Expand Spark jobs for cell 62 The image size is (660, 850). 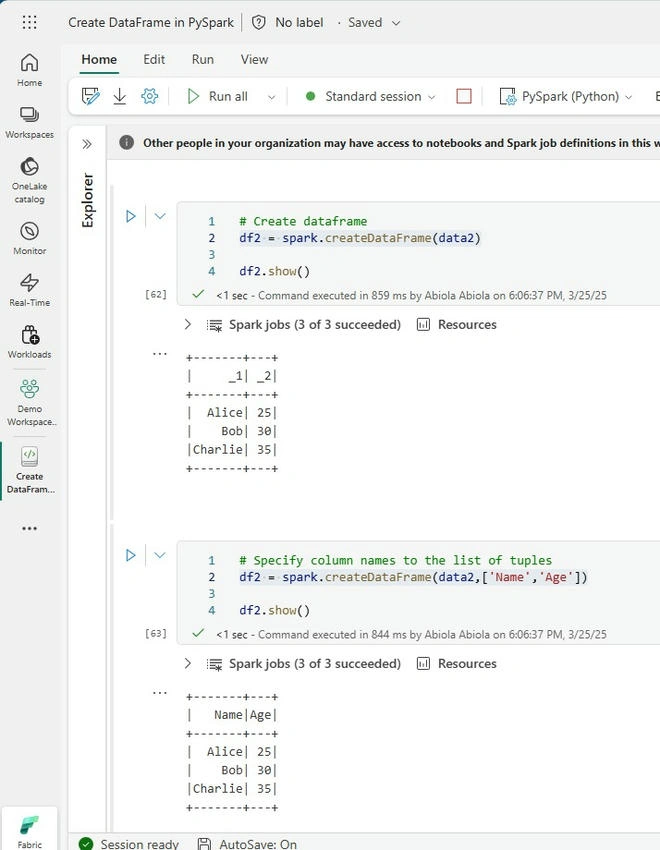tap(187, 325)
